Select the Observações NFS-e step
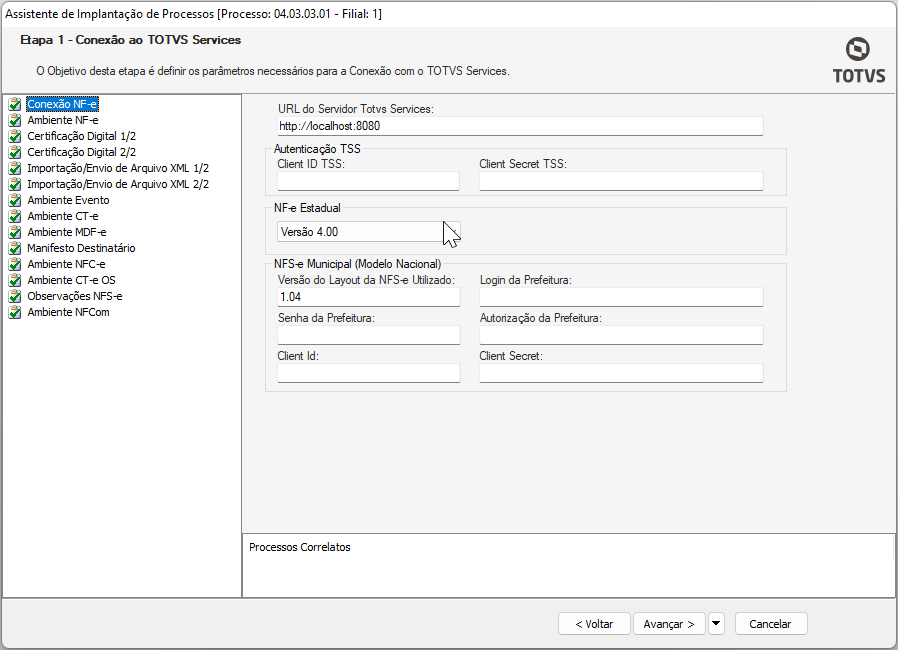The height and width of the screenshot is (650, 898). click(74, 297)
